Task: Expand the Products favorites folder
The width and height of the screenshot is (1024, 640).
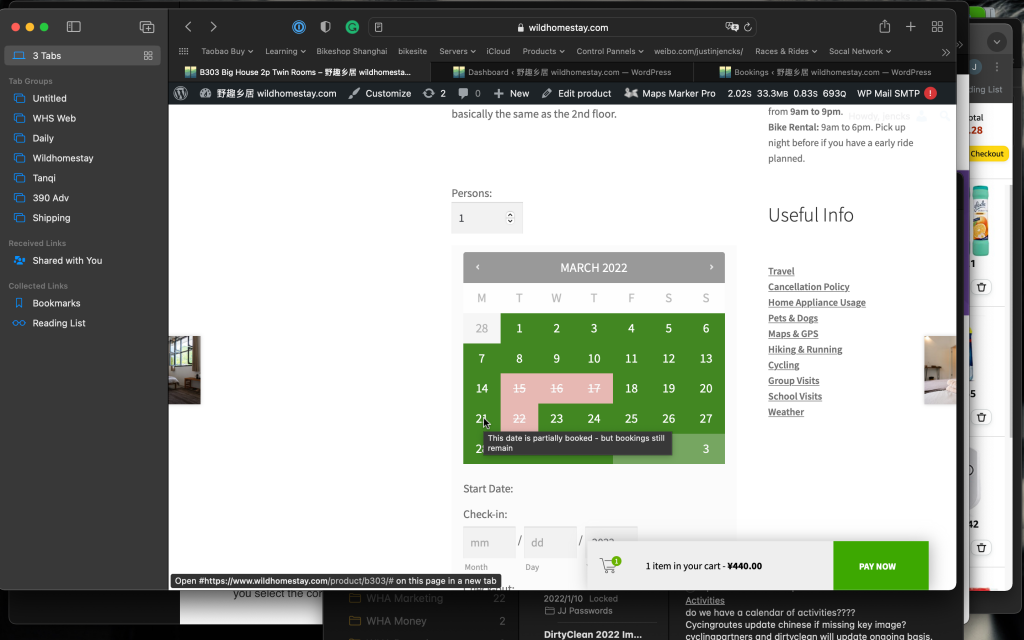Action: [x=543, y=51]
